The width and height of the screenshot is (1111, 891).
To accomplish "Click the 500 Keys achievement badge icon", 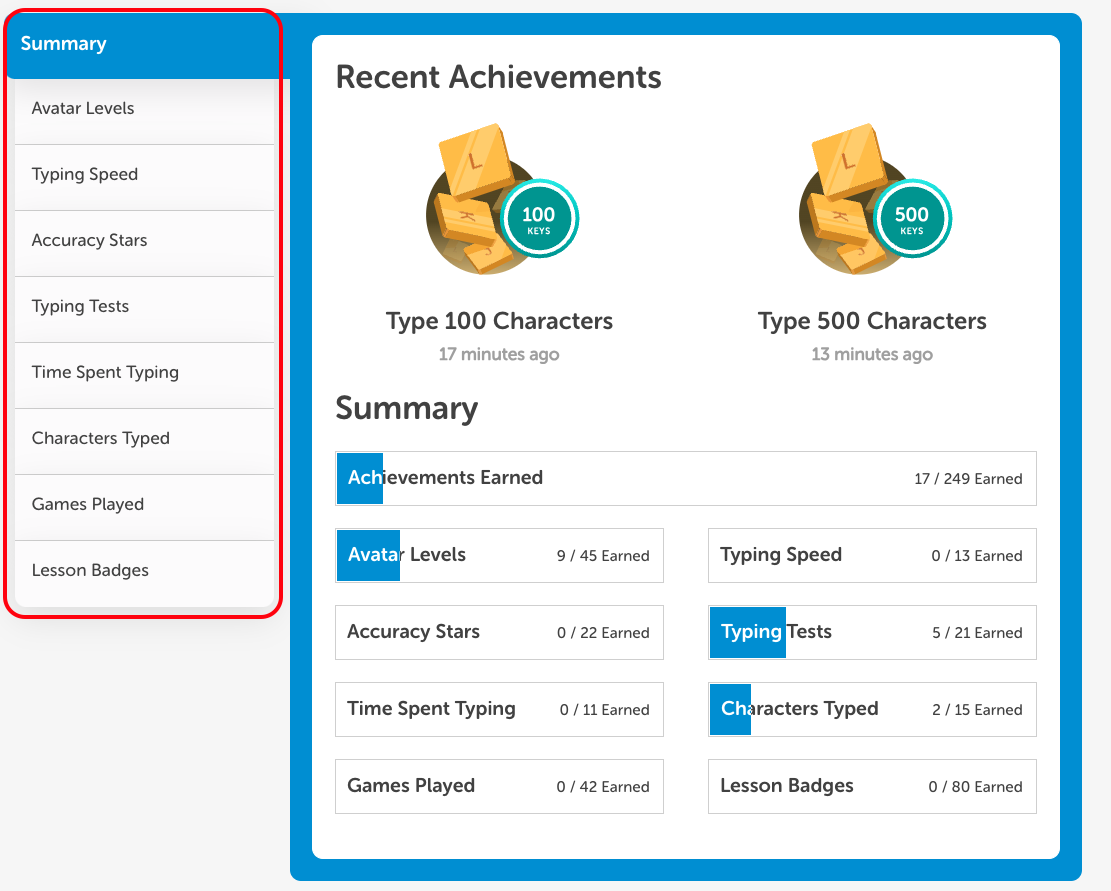I will pos(873,203).
